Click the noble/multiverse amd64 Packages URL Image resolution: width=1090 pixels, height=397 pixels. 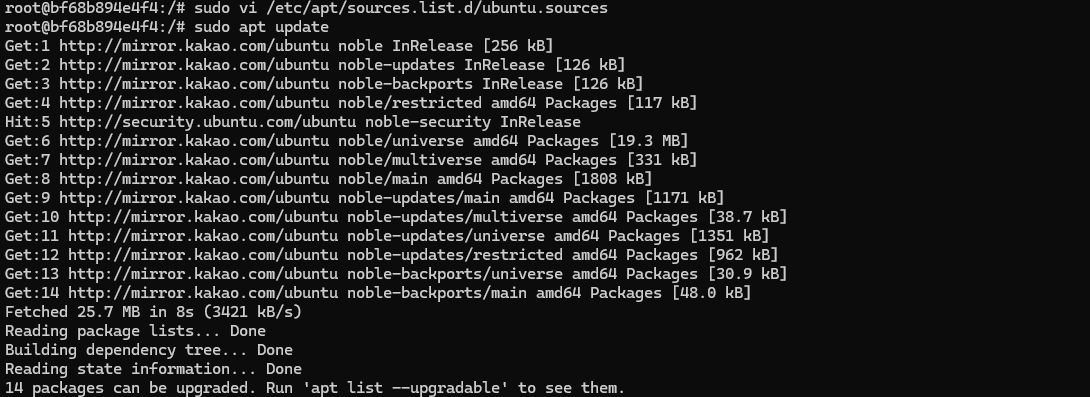pyautogui.click(x=194, y=160)
